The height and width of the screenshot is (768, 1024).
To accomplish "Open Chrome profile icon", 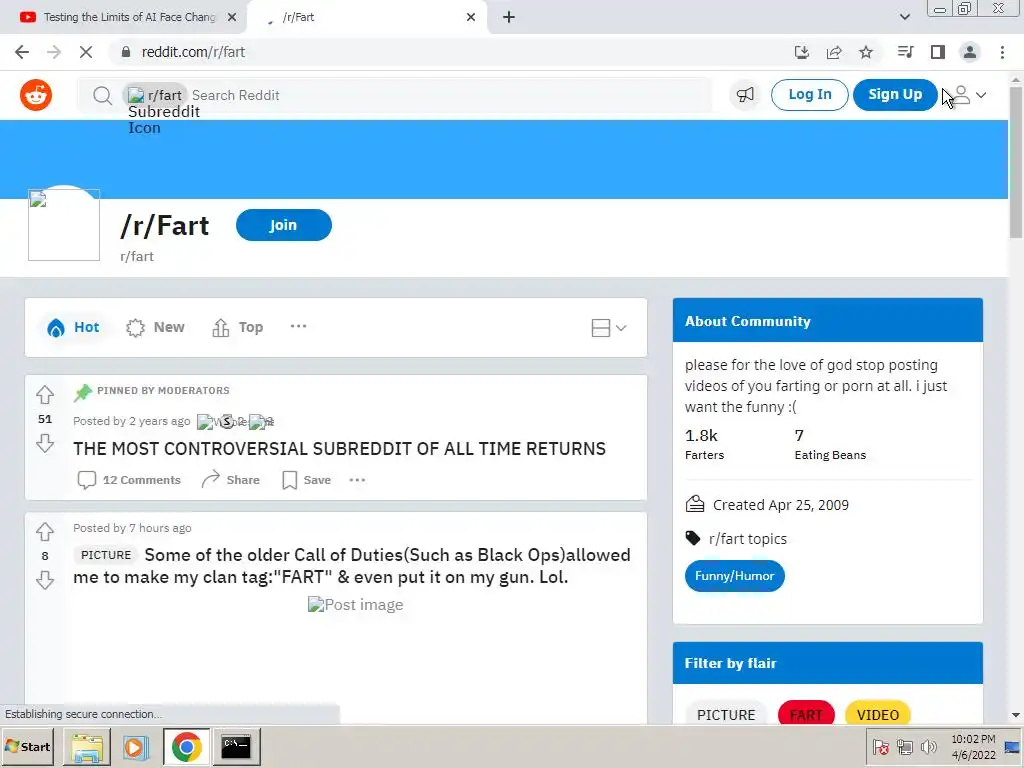I will tap(970, 52).
